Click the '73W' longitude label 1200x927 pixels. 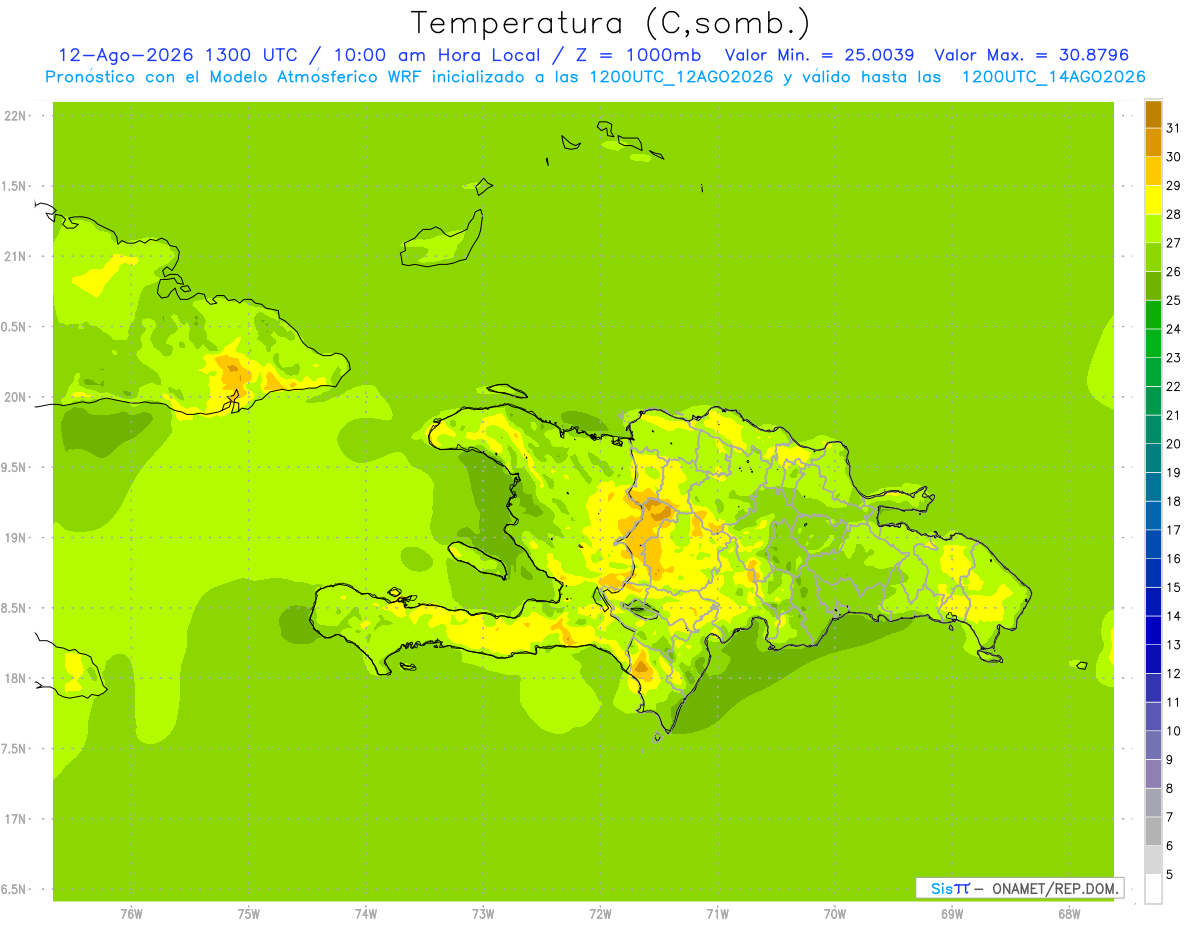coord(483,914)
